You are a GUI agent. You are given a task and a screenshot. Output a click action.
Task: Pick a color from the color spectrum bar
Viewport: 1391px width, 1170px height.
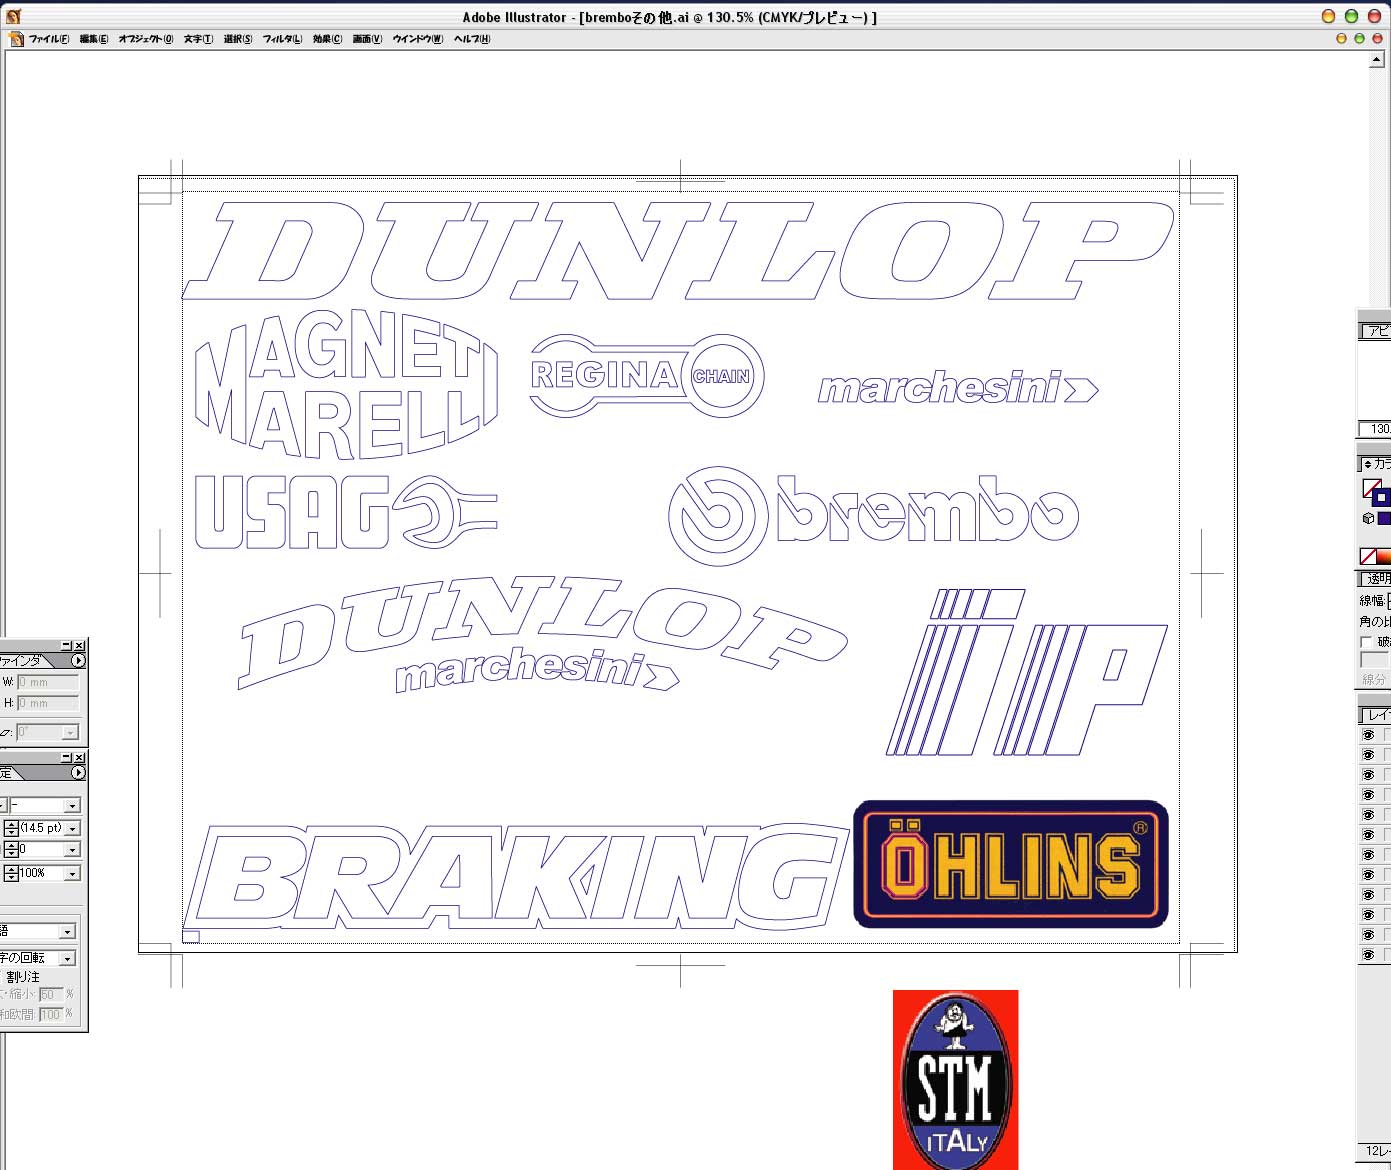pyautogui.click(x=1385, y=556)
